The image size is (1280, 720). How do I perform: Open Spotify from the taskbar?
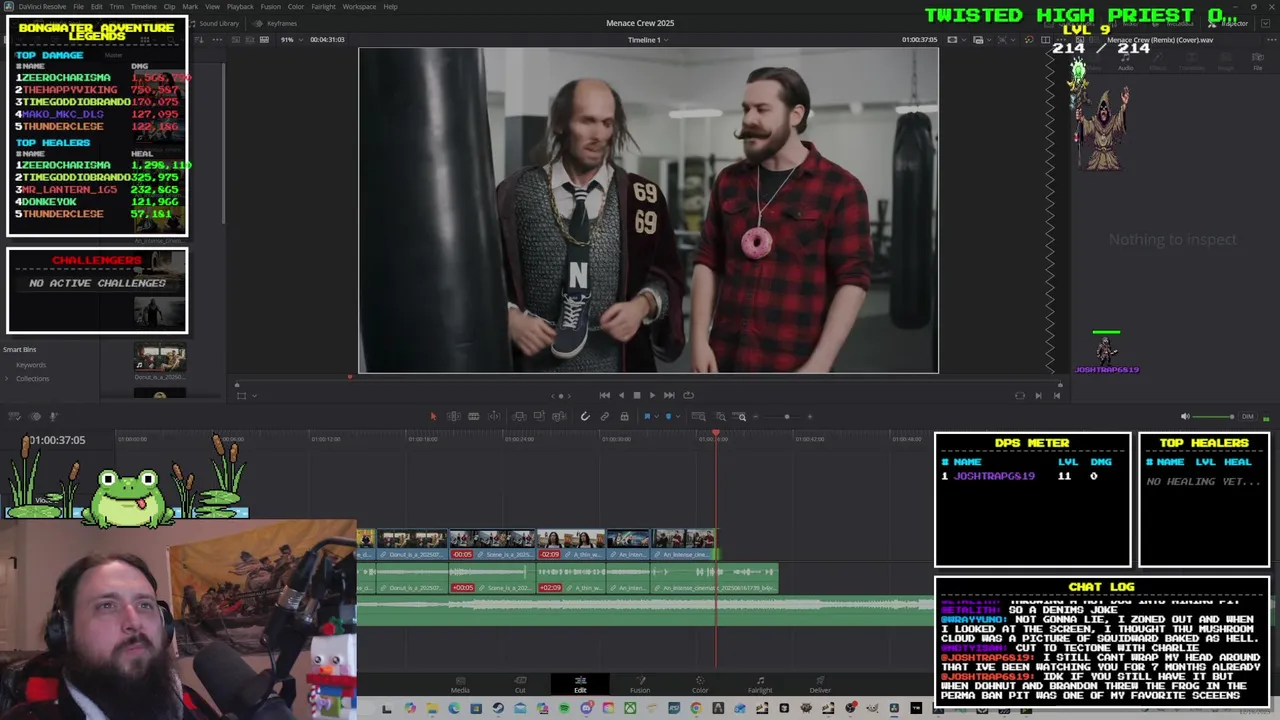pyautogui.click(x=565, y=709)
